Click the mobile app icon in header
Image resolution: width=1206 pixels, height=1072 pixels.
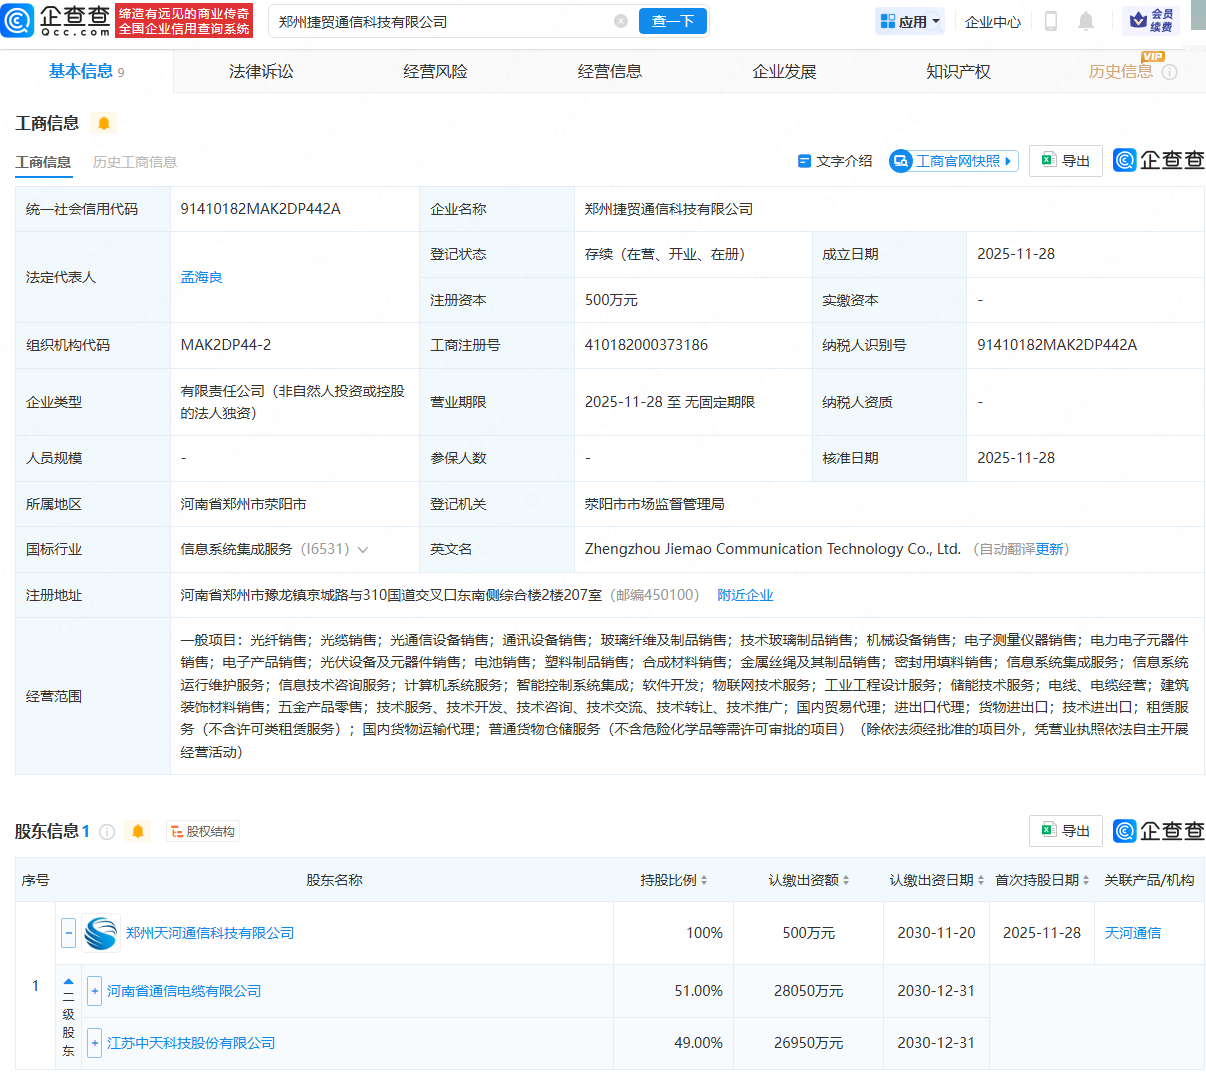1050,20
